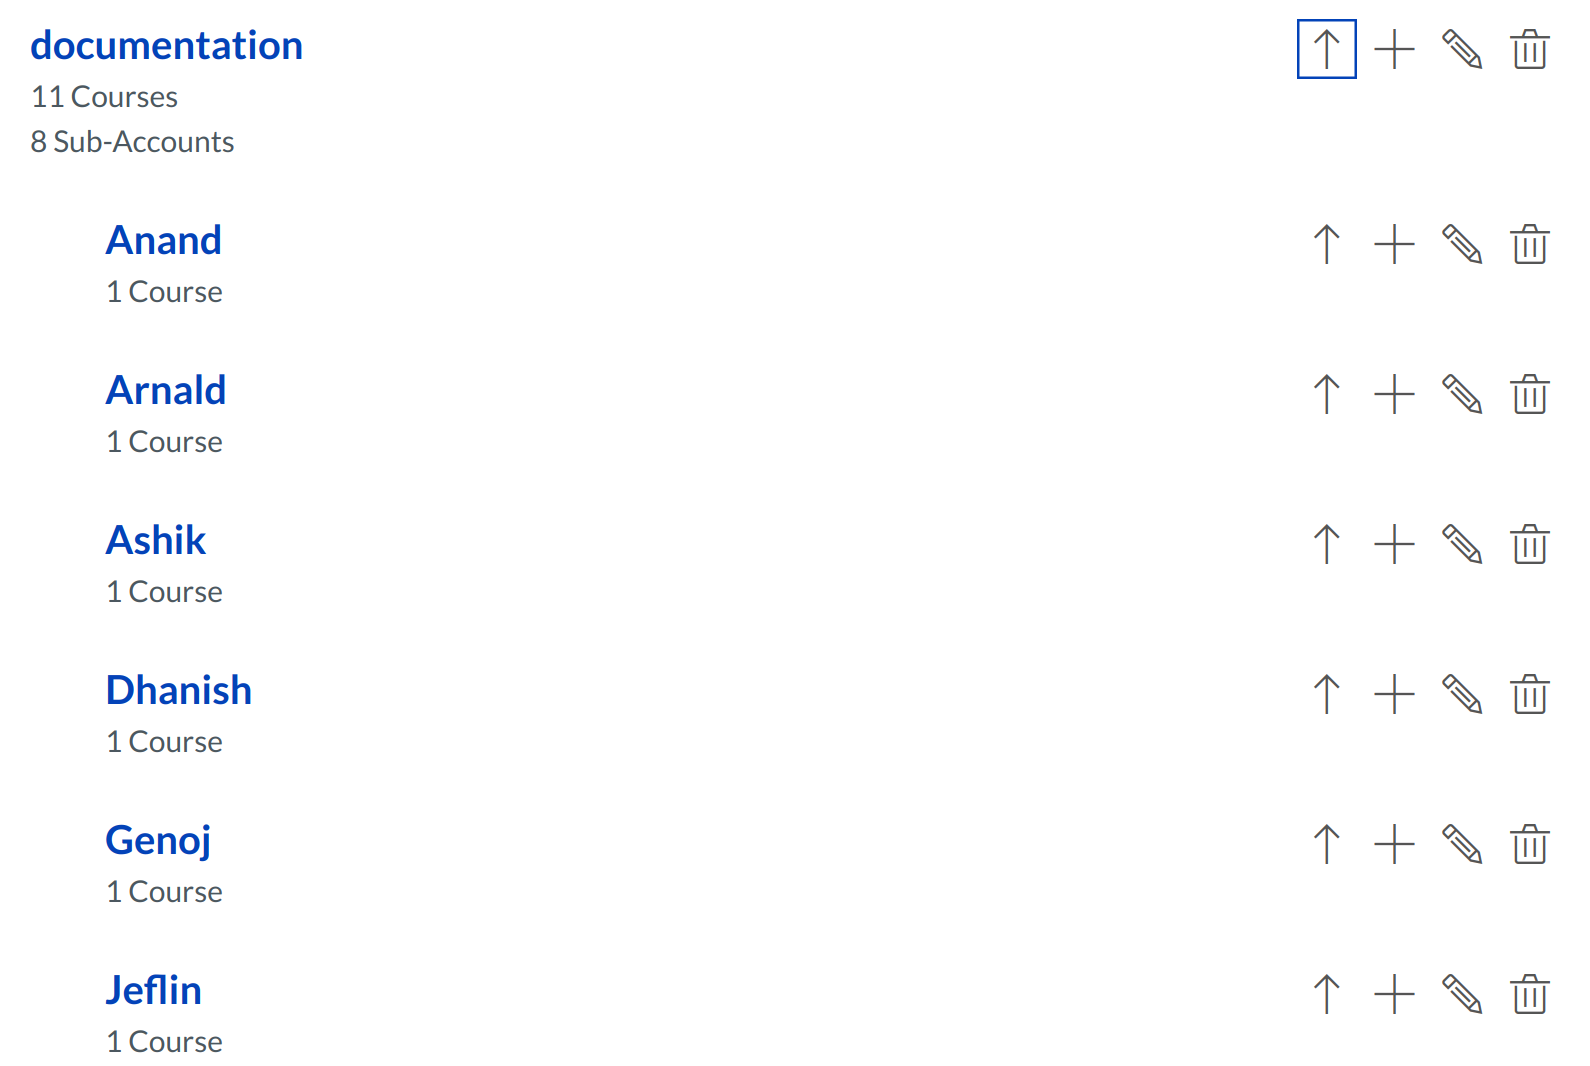This screenshot has height=1066, width=1590.
Task: Remove the Genoj sub-account with trash icon
Action: click(x=1530, y=844)
